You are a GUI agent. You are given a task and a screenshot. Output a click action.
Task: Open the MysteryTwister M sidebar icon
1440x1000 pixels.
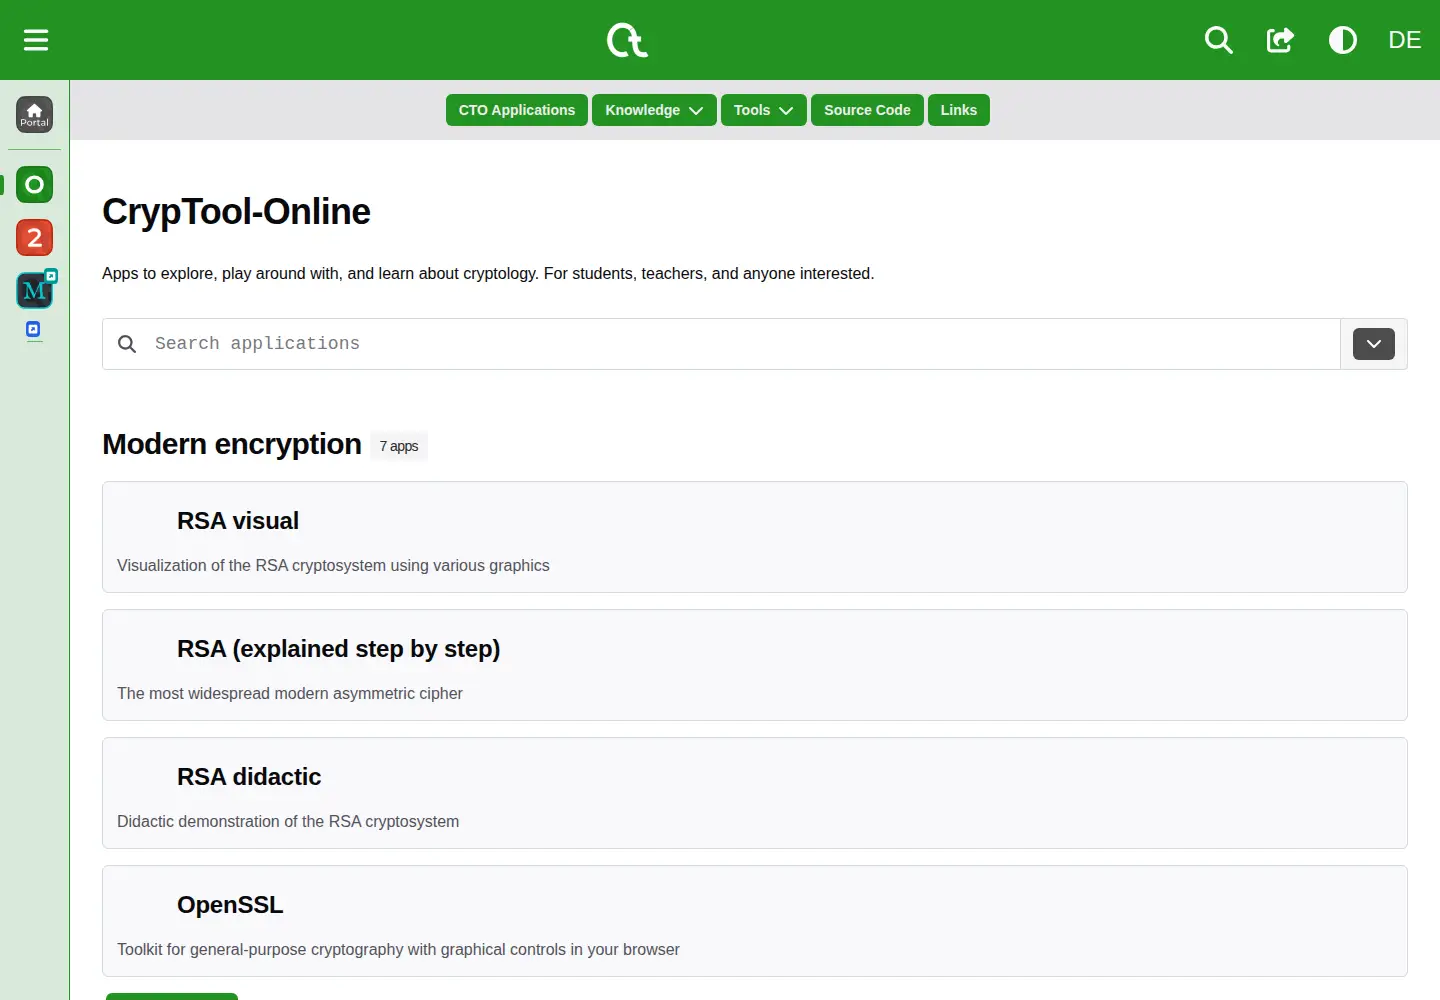tap(35, 290)
